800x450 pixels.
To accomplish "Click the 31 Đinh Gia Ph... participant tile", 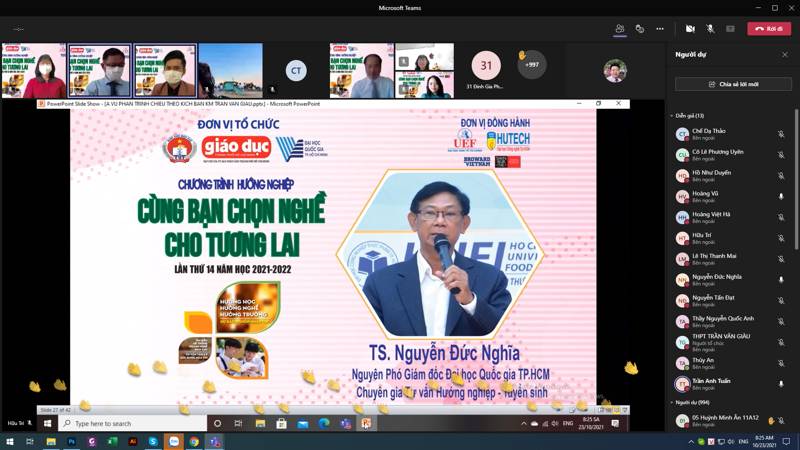I will click(x=486, y=70).
